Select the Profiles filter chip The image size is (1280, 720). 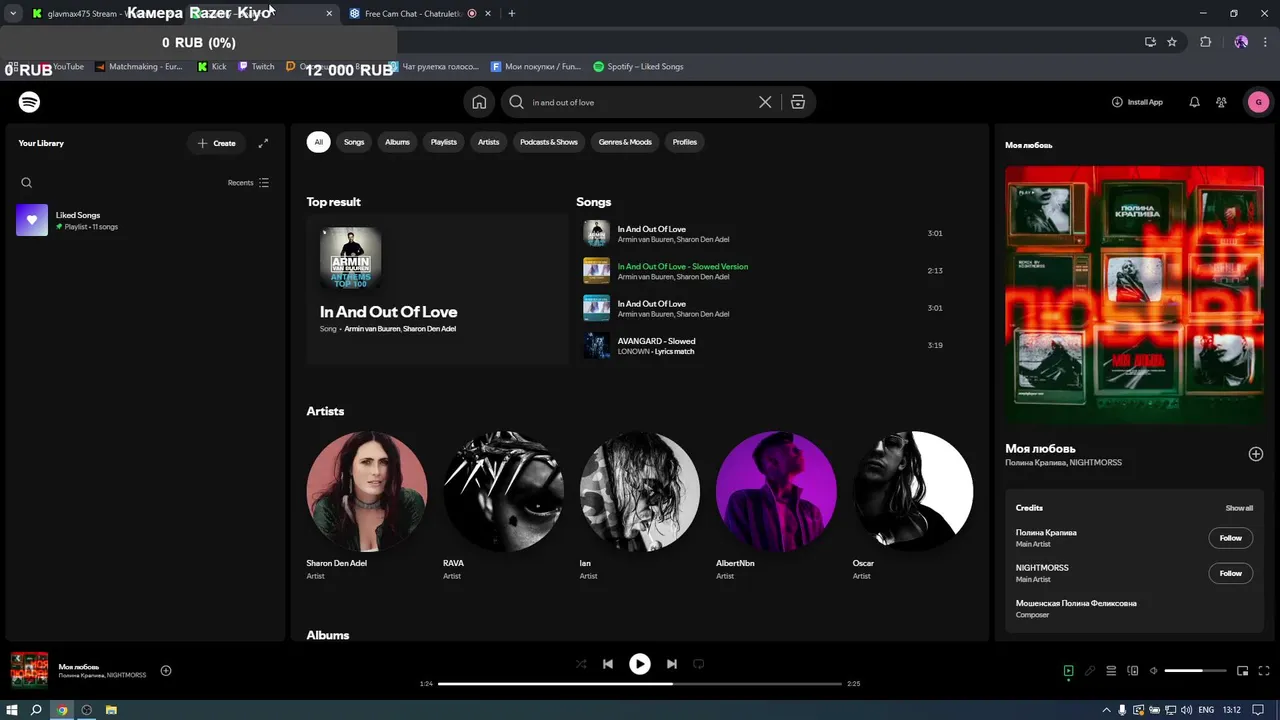pyautogui.click(x=685, y=142)
